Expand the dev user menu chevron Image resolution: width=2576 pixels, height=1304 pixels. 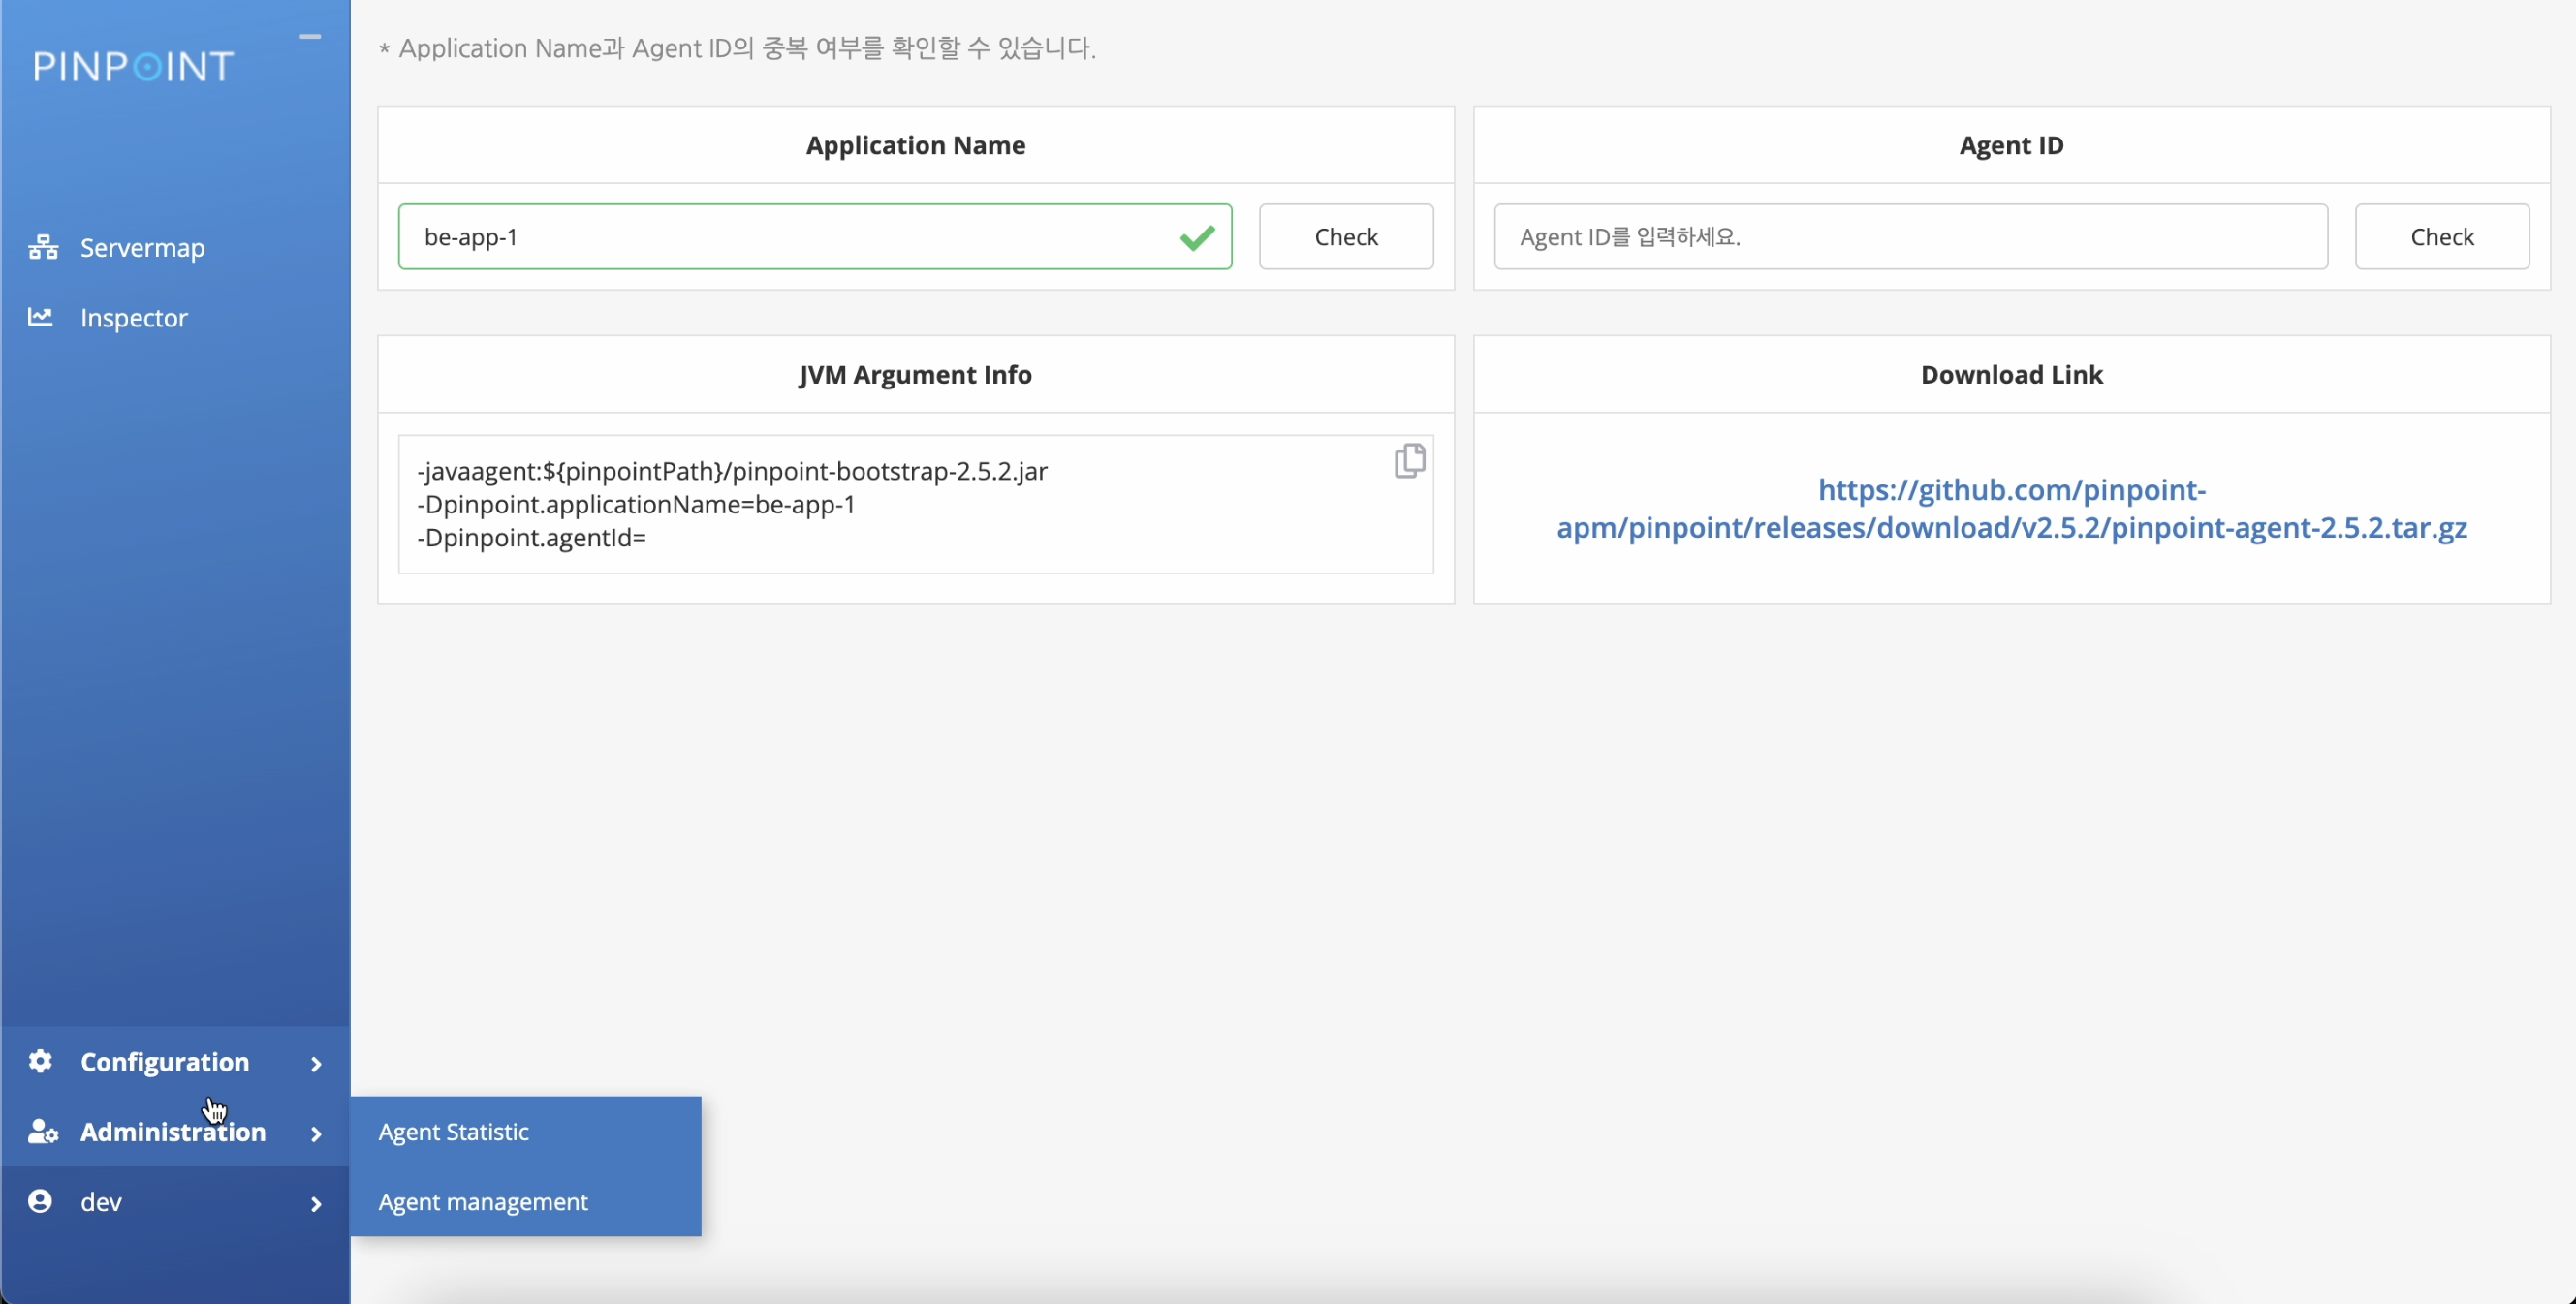[316, 1203]
